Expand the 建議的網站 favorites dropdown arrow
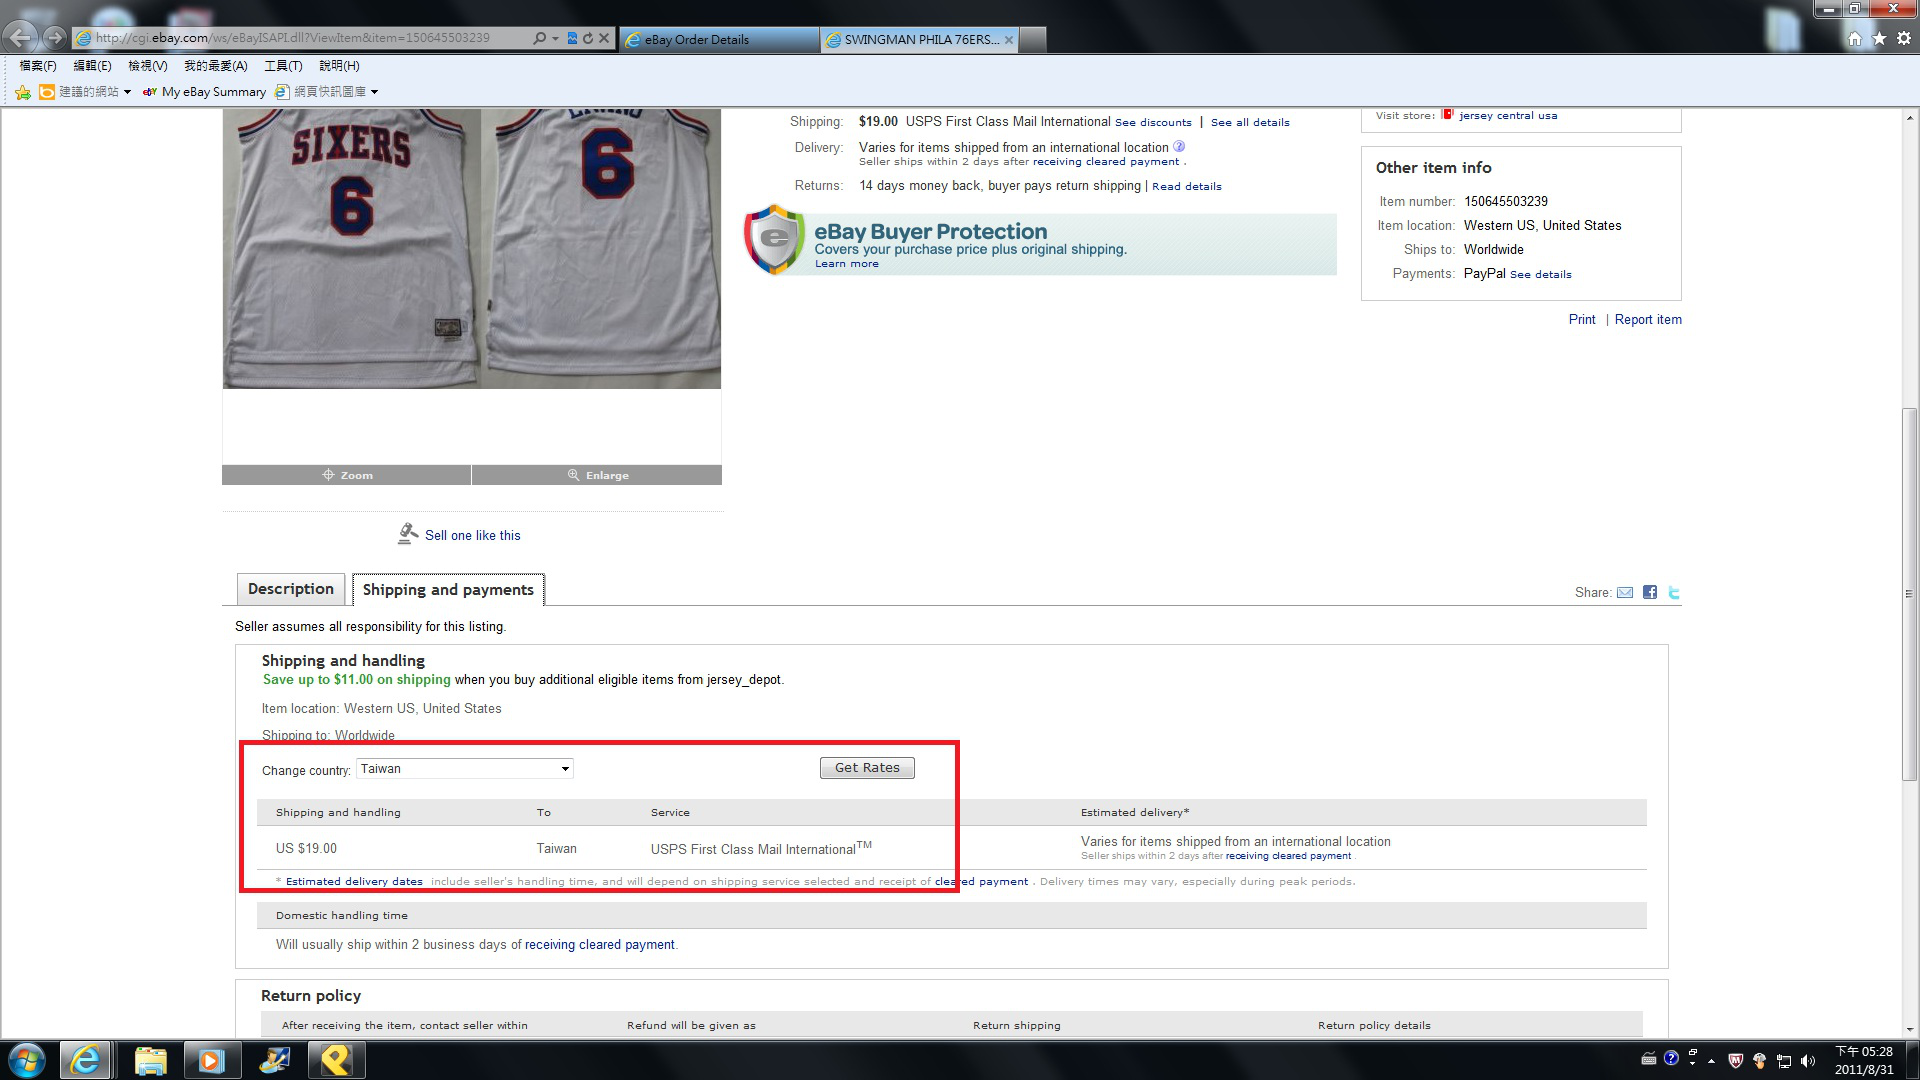The image size is (1920, 1080). coord(127,92)
